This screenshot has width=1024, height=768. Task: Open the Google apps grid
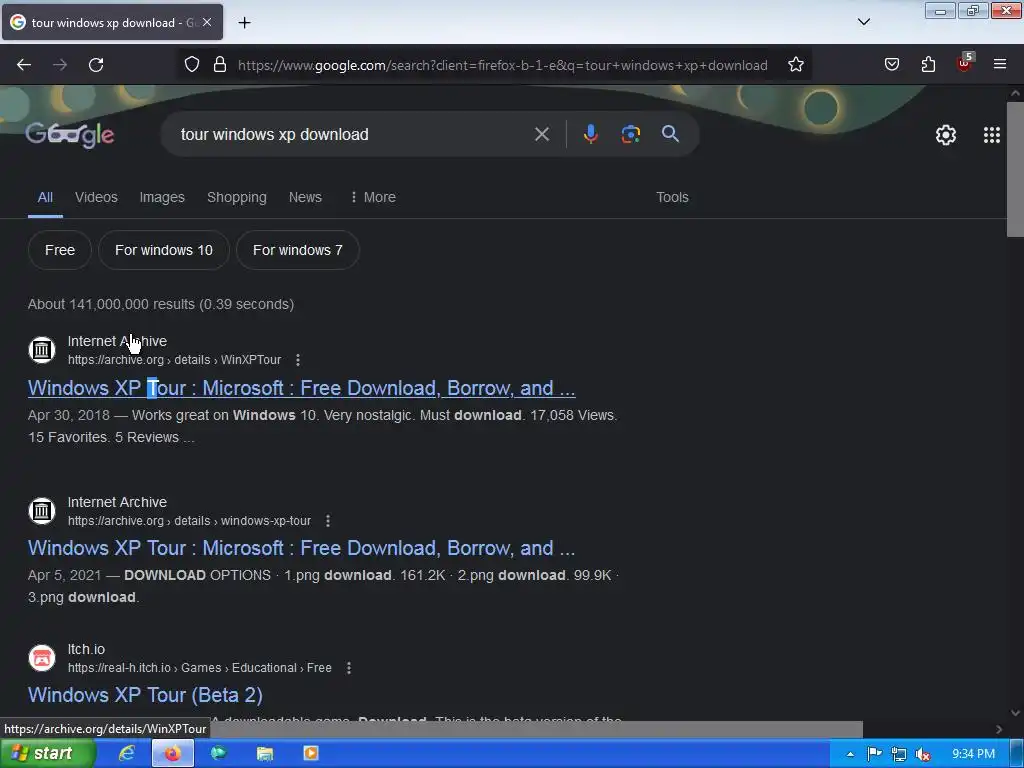click(x=991, y=135)
